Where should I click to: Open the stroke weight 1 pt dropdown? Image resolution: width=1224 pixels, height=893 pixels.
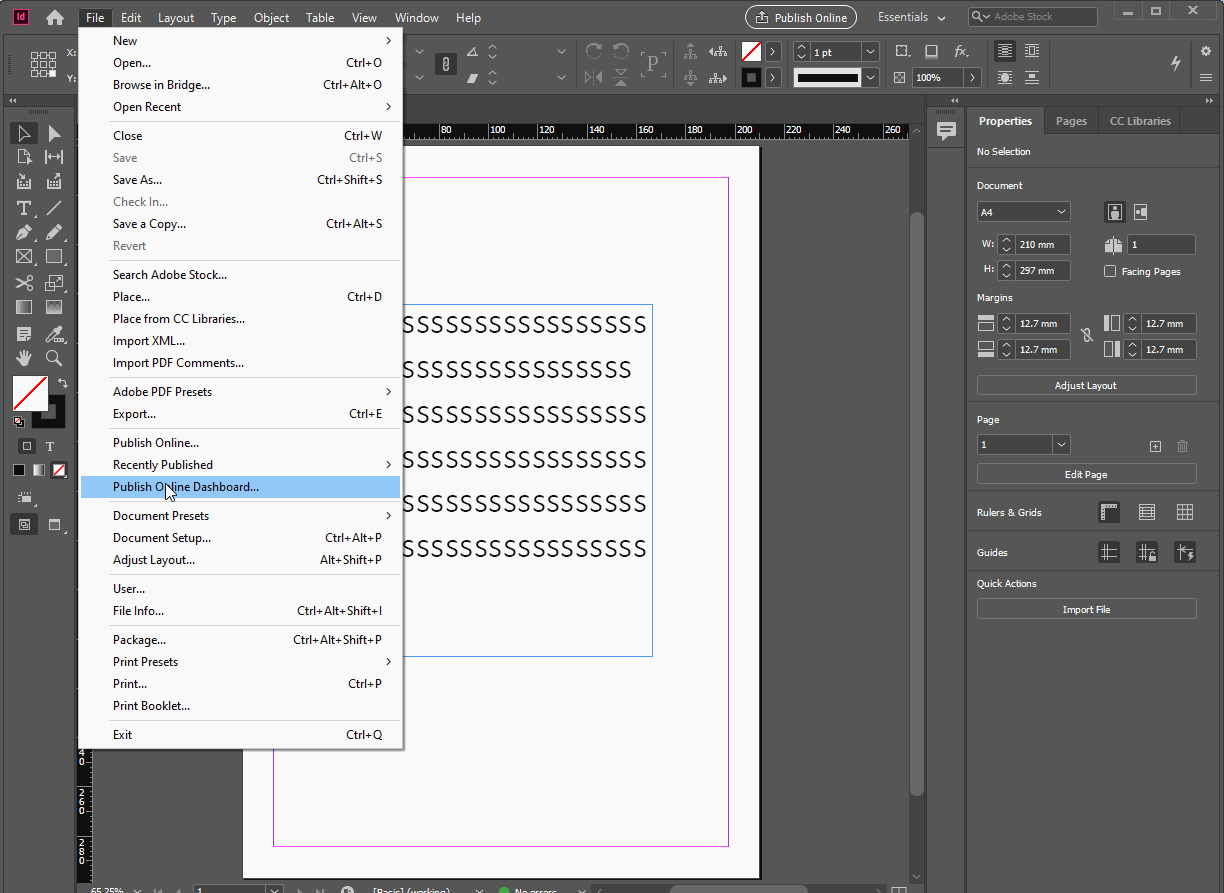coord(871,51)
